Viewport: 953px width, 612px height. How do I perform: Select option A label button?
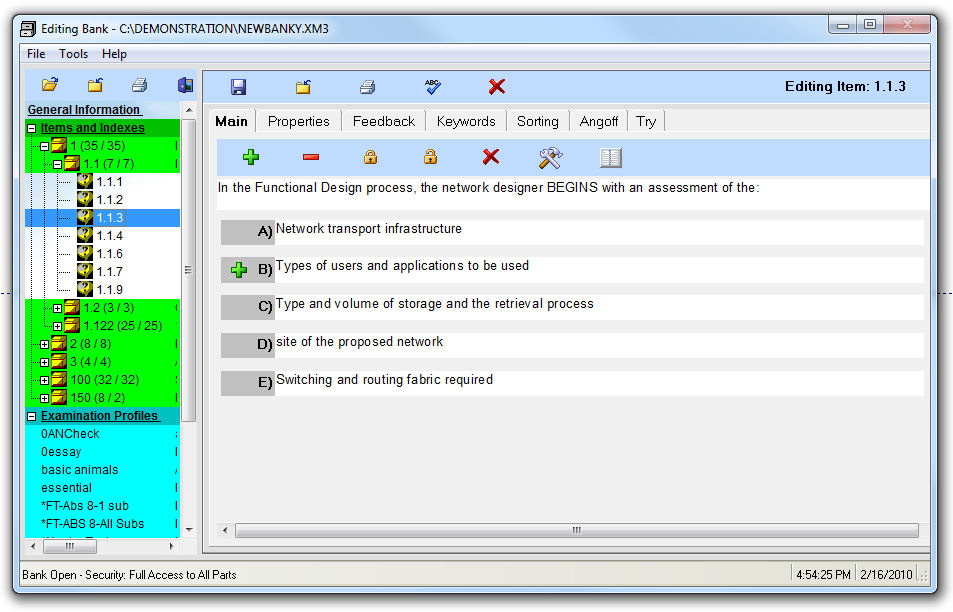tap(247, 232)
